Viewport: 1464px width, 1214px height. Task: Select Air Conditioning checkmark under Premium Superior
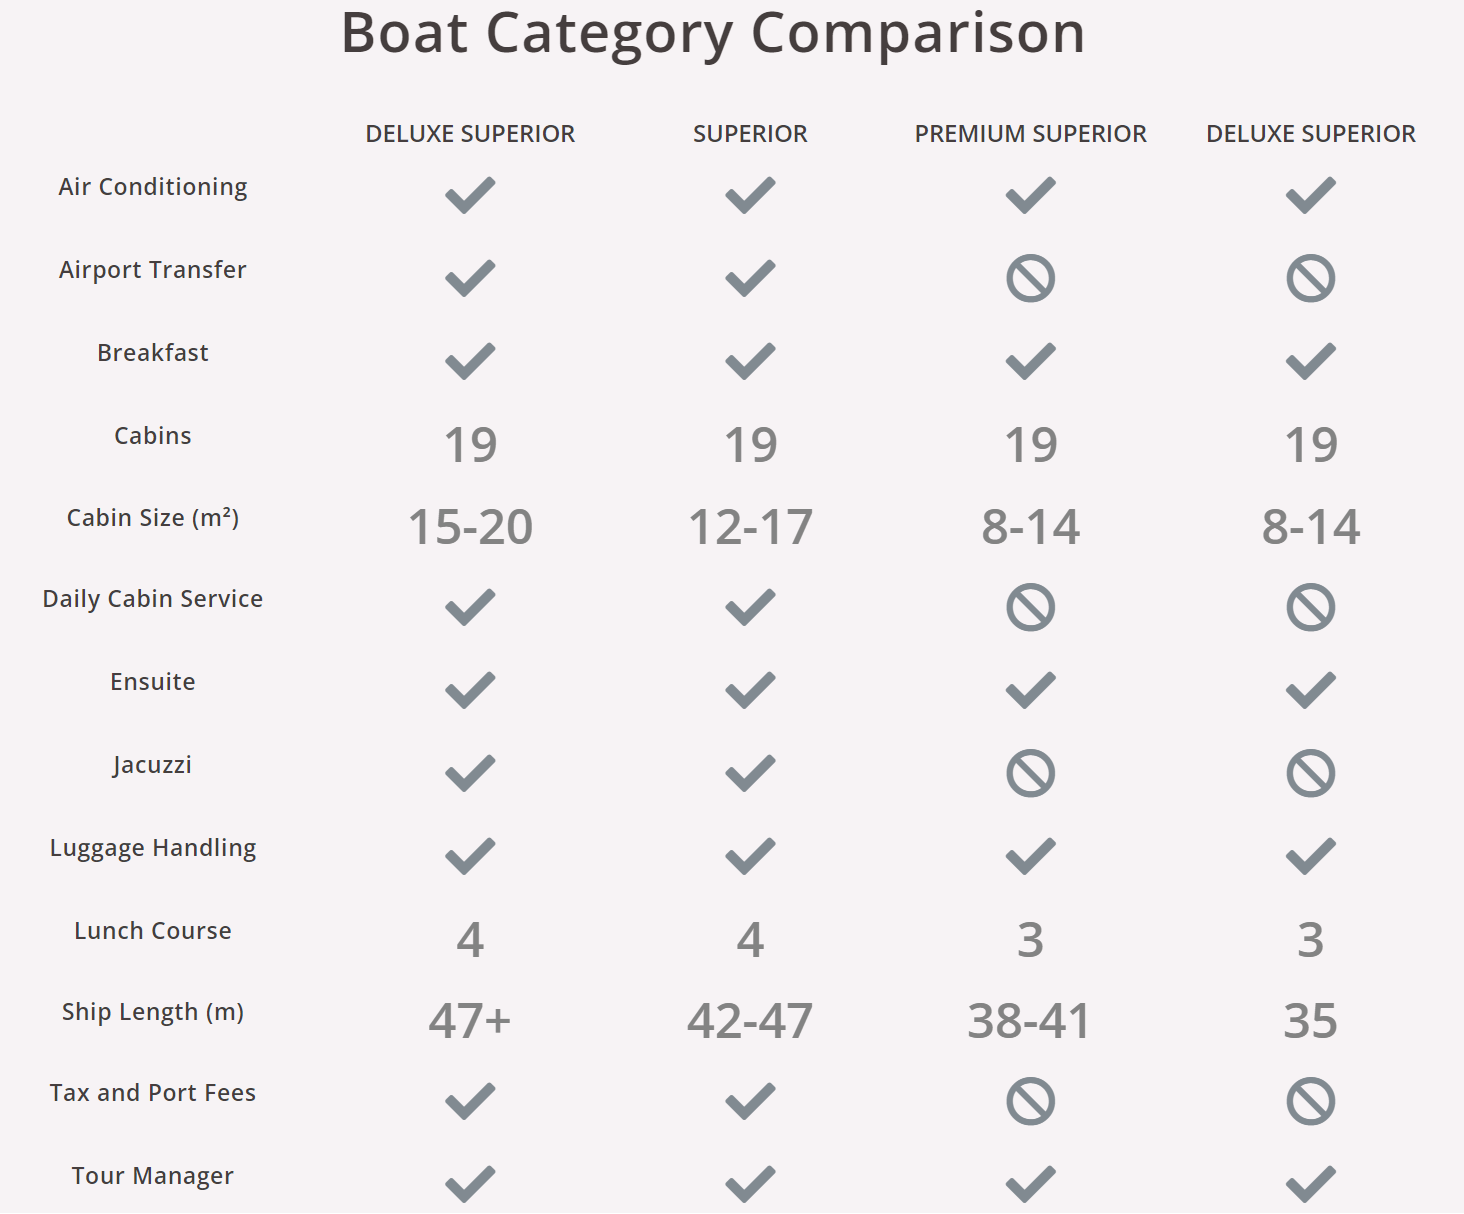(x=1030, y=195)
